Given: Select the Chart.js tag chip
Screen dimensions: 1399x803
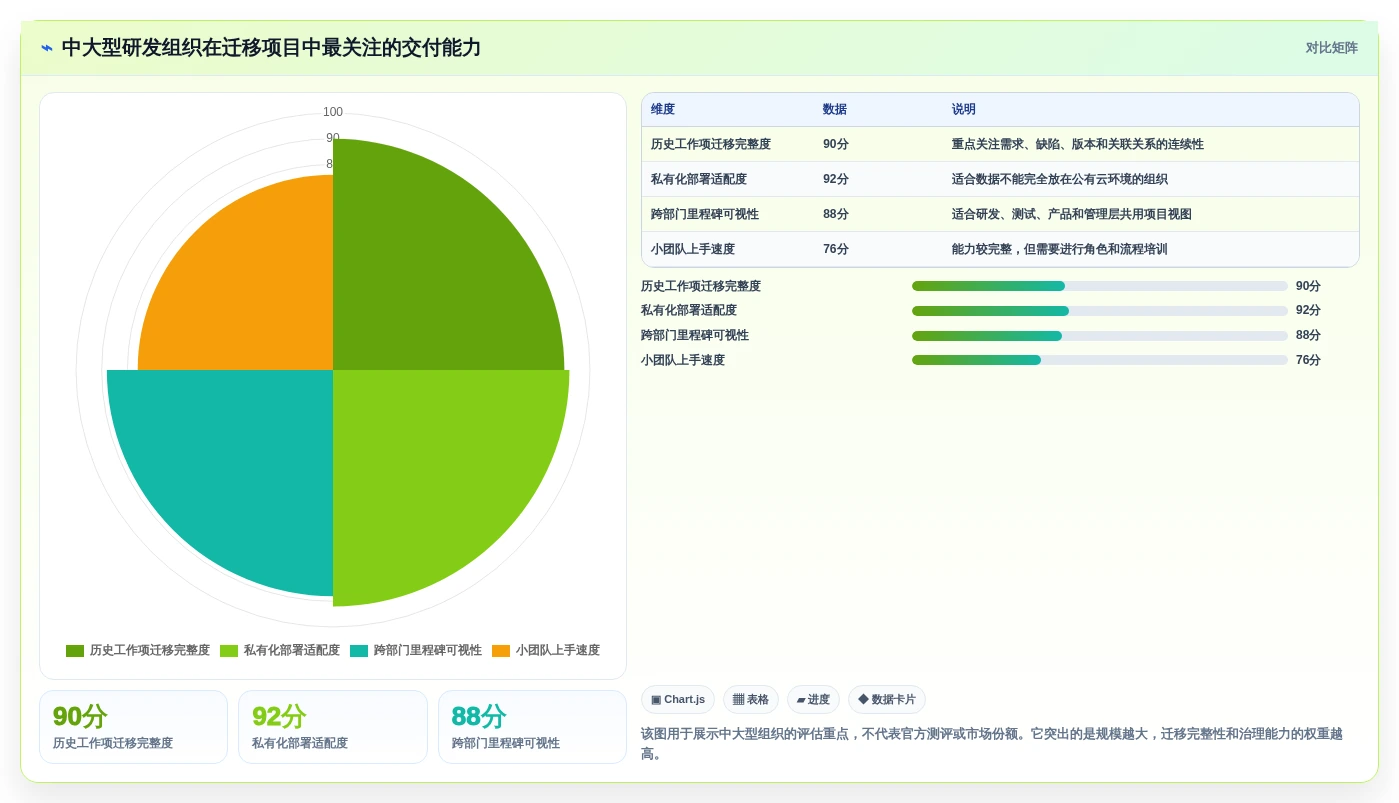Looking at the screenshot, I should pyautogui.click(x=678, y=700).
